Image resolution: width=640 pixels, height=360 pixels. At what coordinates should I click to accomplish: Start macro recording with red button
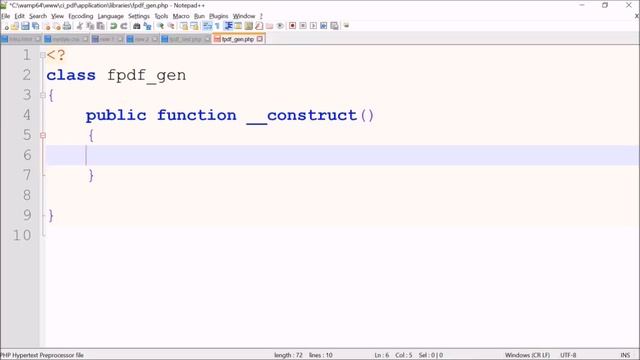tap(292, 26)
